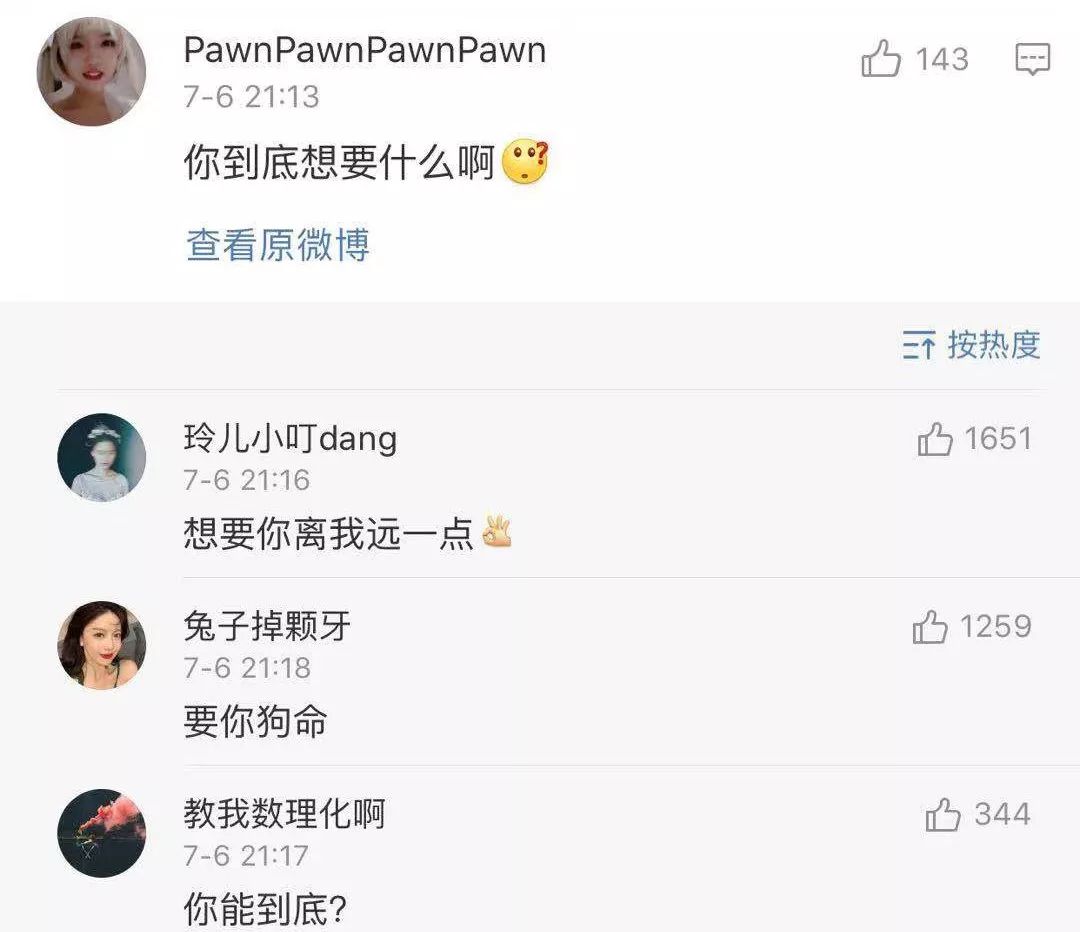1080x932 pixels.
Task: Open 玲儿小叮dang's avatar picture
Action: point(101,457)
